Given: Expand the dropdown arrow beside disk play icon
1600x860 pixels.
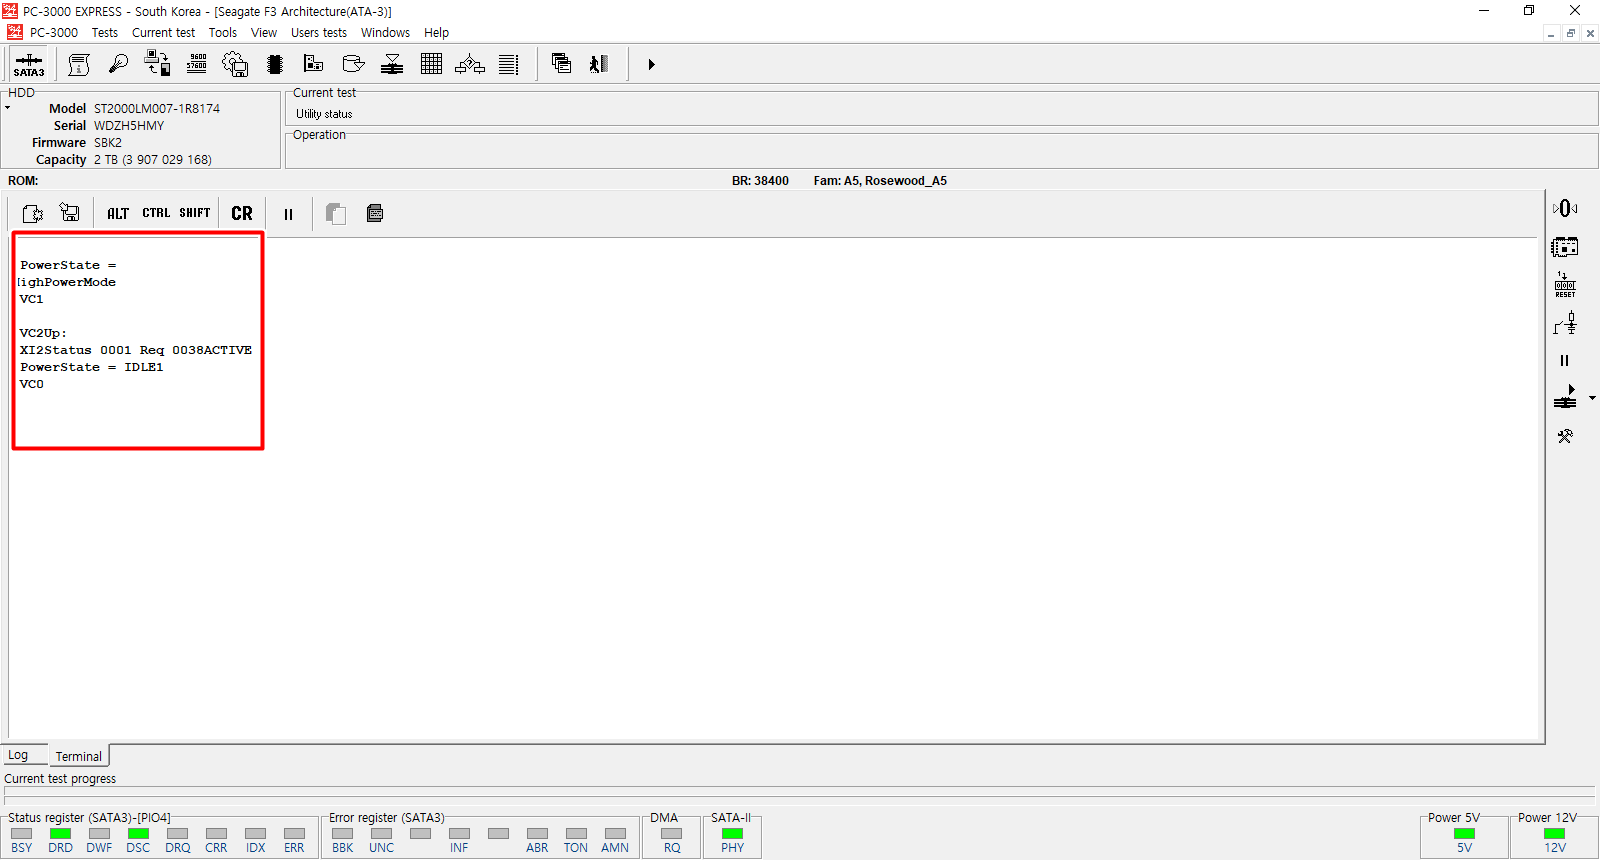Looking at the screenshot, I should coord(1592,398).
